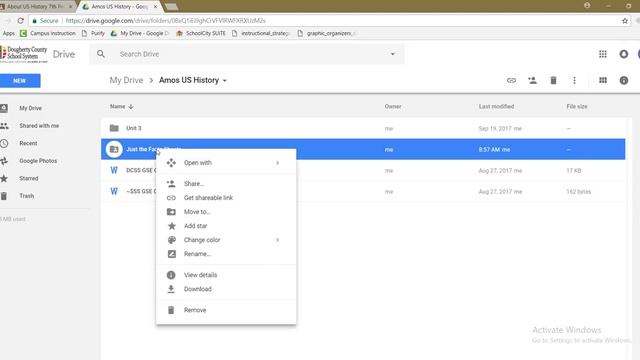This screenshot has height=360, width=640.
Task: Open Starred in sidebar
Action: (29, 178)
